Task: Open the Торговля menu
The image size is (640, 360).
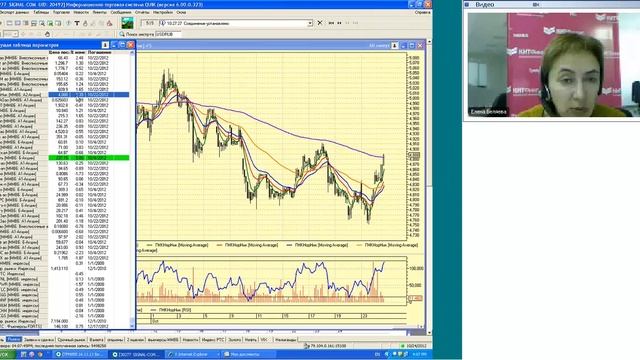Action: 61,12
